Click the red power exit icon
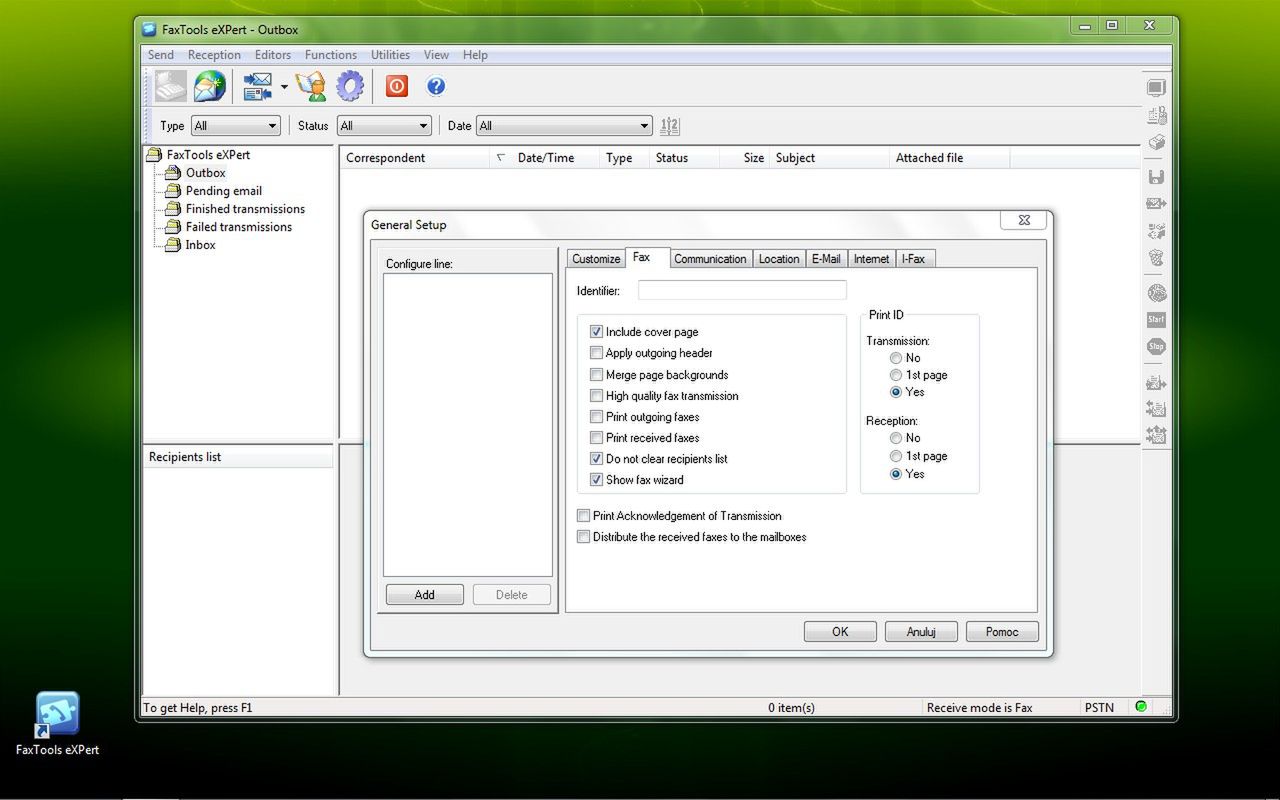Screen dimensions: 1280x800 pos(397,87)
